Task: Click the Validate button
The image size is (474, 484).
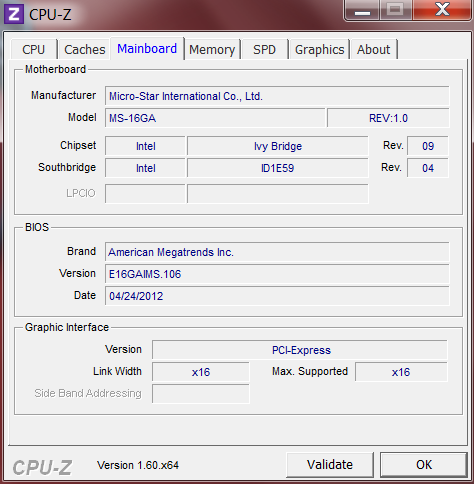Action: tap(330, 465)
